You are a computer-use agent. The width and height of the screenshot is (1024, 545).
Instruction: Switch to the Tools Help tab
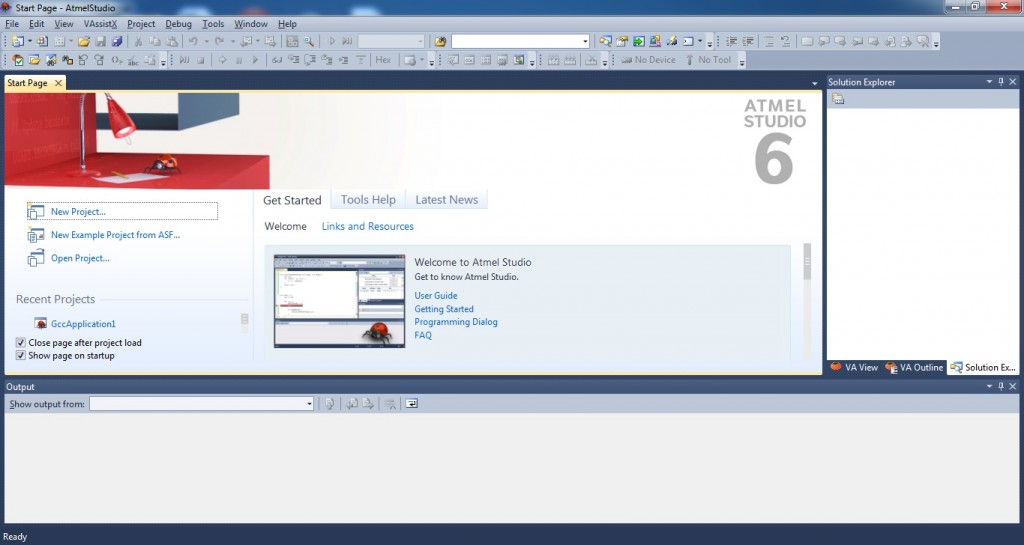click(x=368, y=200)
